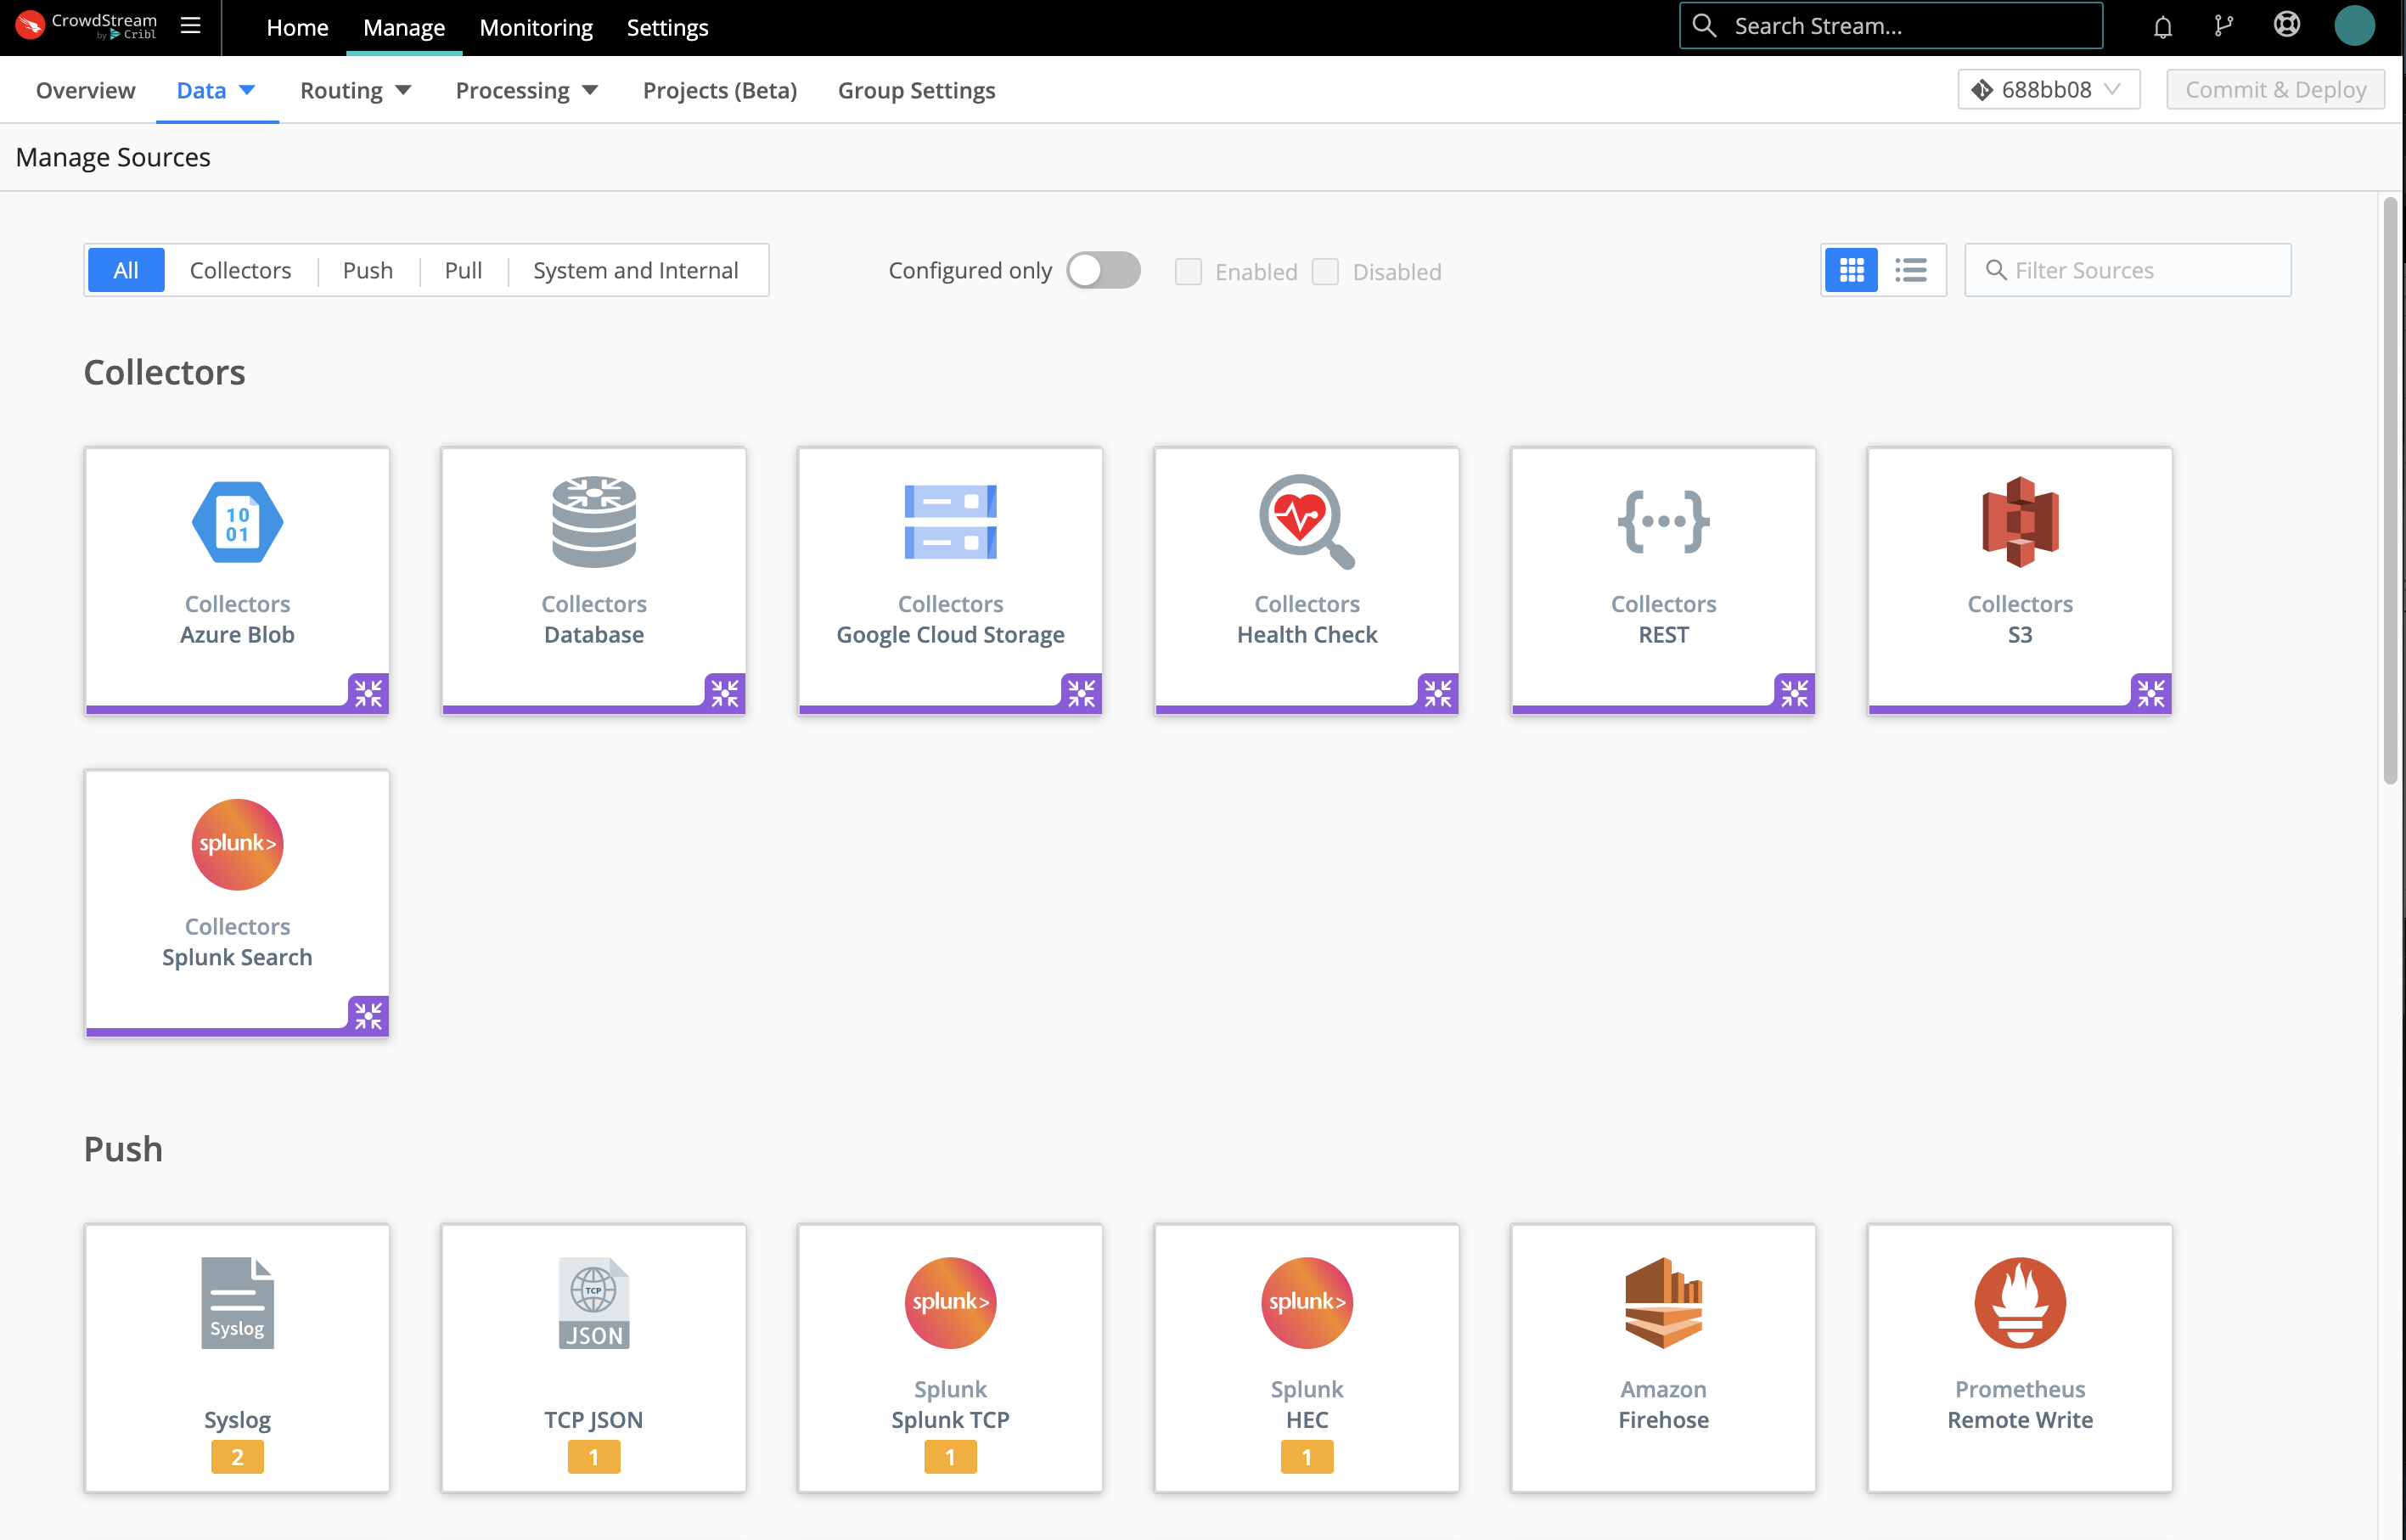Screen dimensions: 2406x1540
Task: Select the Group Settings tab
Action: [916, 90]
